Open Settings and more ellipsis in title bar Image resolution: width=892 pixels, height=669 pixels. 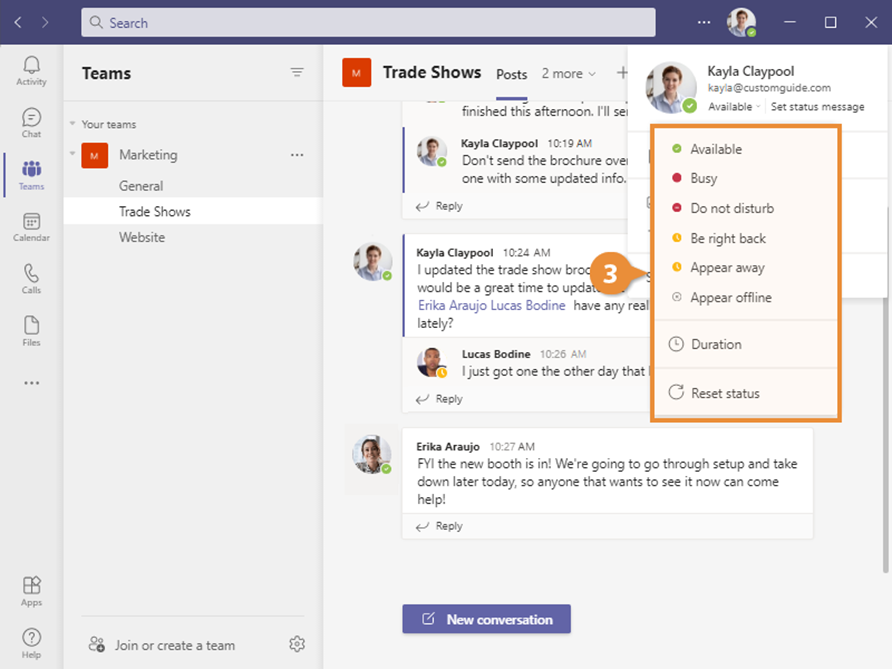tap(704, 22)
